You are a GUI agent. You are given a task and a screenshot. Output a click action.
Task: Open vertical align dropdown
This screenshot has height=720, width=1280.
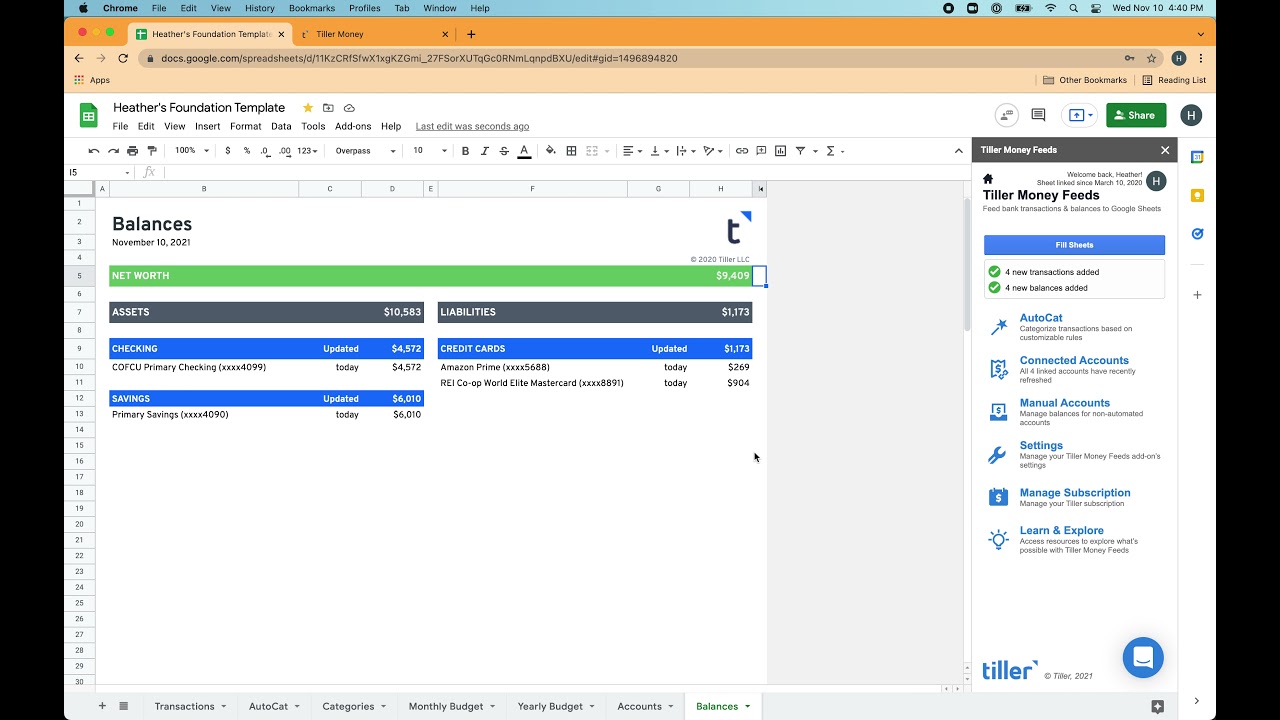point(659,151)
